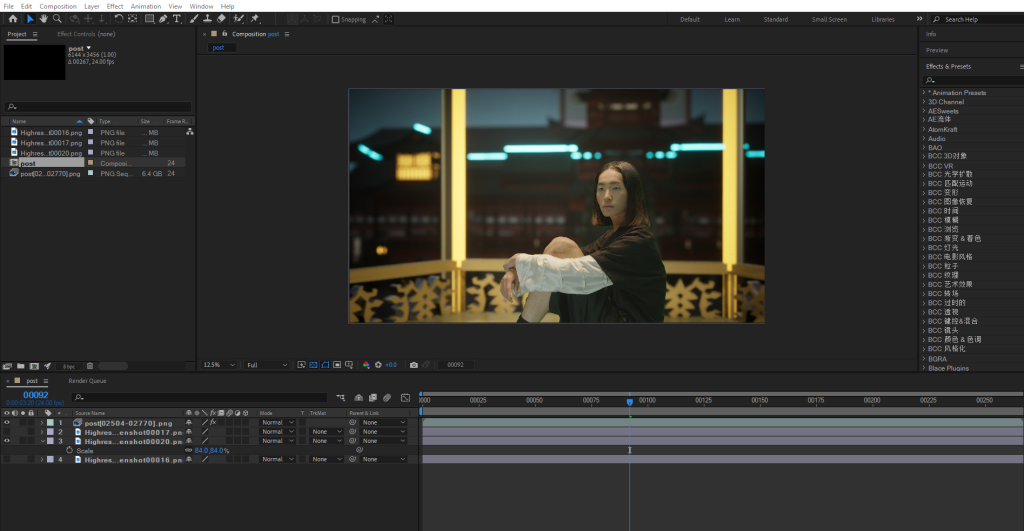Open the Effect menu
The width and height of the screenshot is (1024, 531).
115,6
